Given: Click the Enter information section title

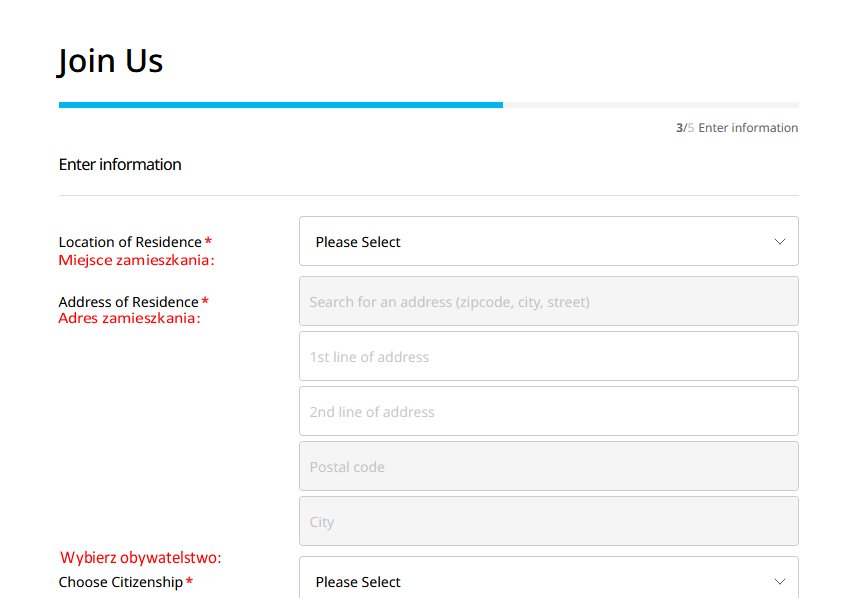Looking at the screenshot, I should tap(120, 164).
